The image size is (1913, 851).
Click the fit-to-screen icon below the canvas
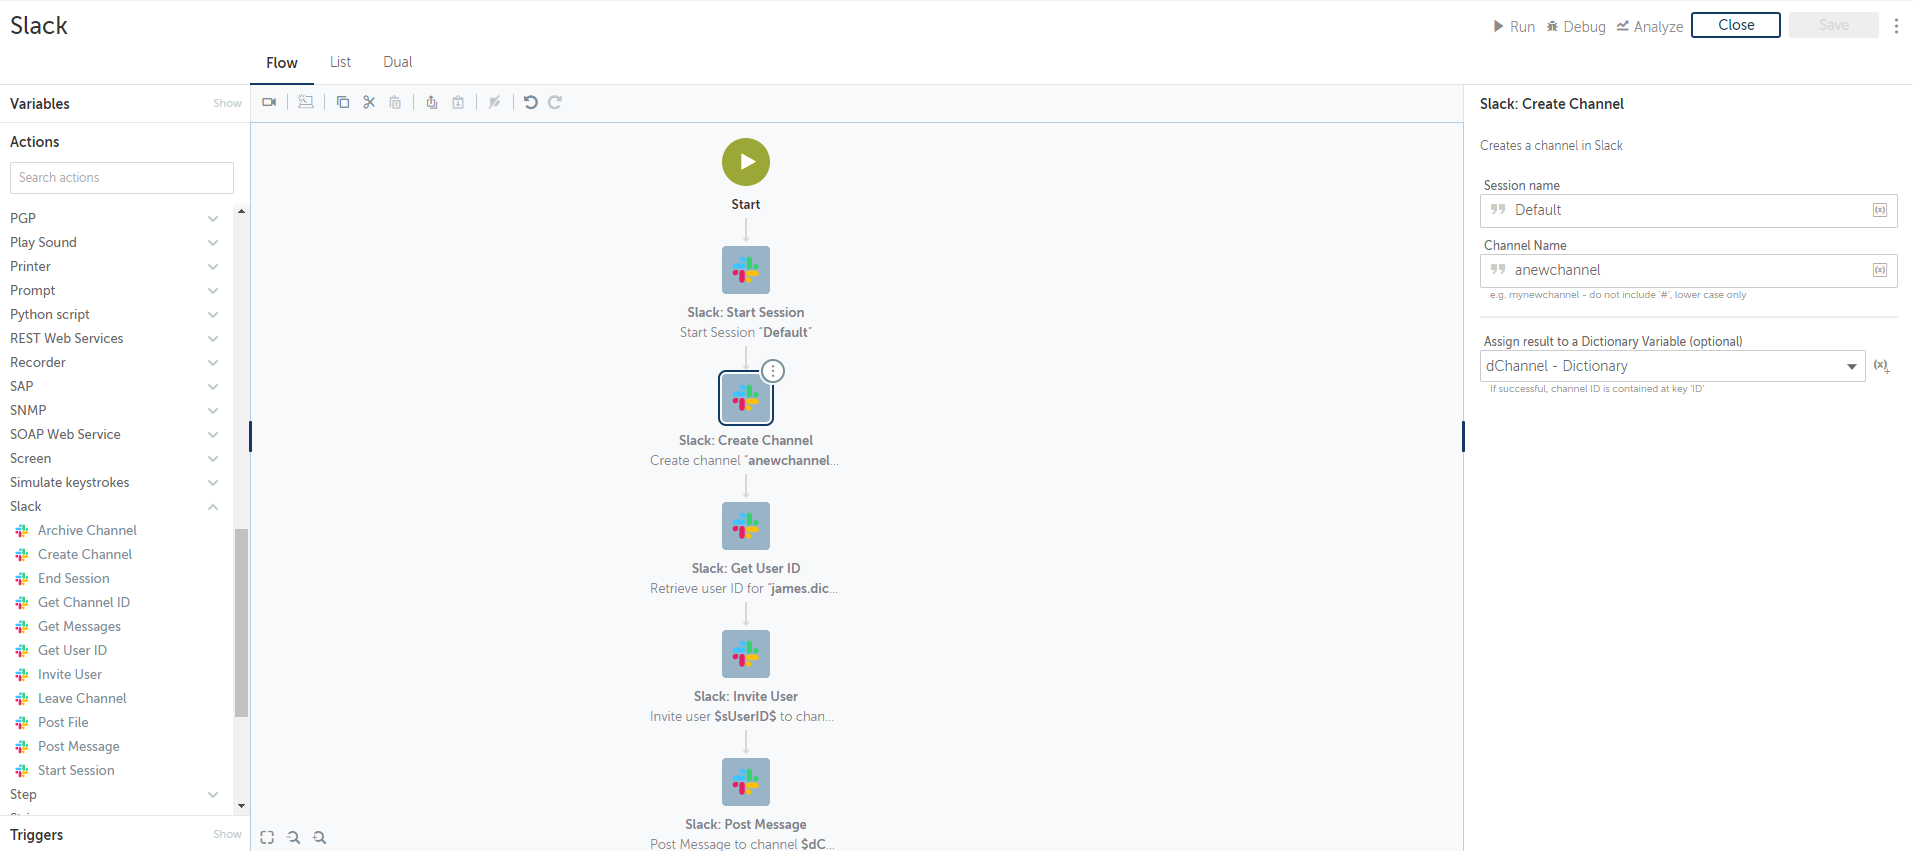267,838
